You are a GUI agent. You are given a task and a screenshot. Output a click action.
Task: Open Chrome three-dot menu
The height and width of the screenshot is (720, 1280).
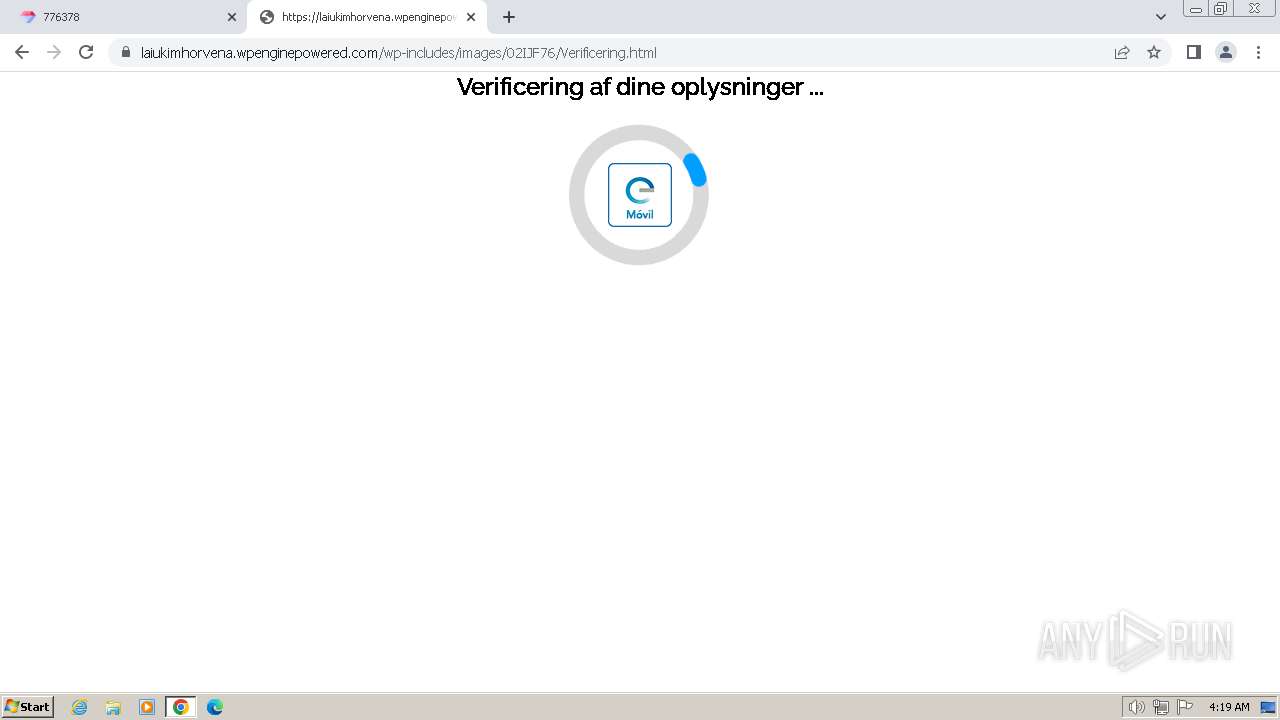pyautogui.click(x=1258, y=52)
